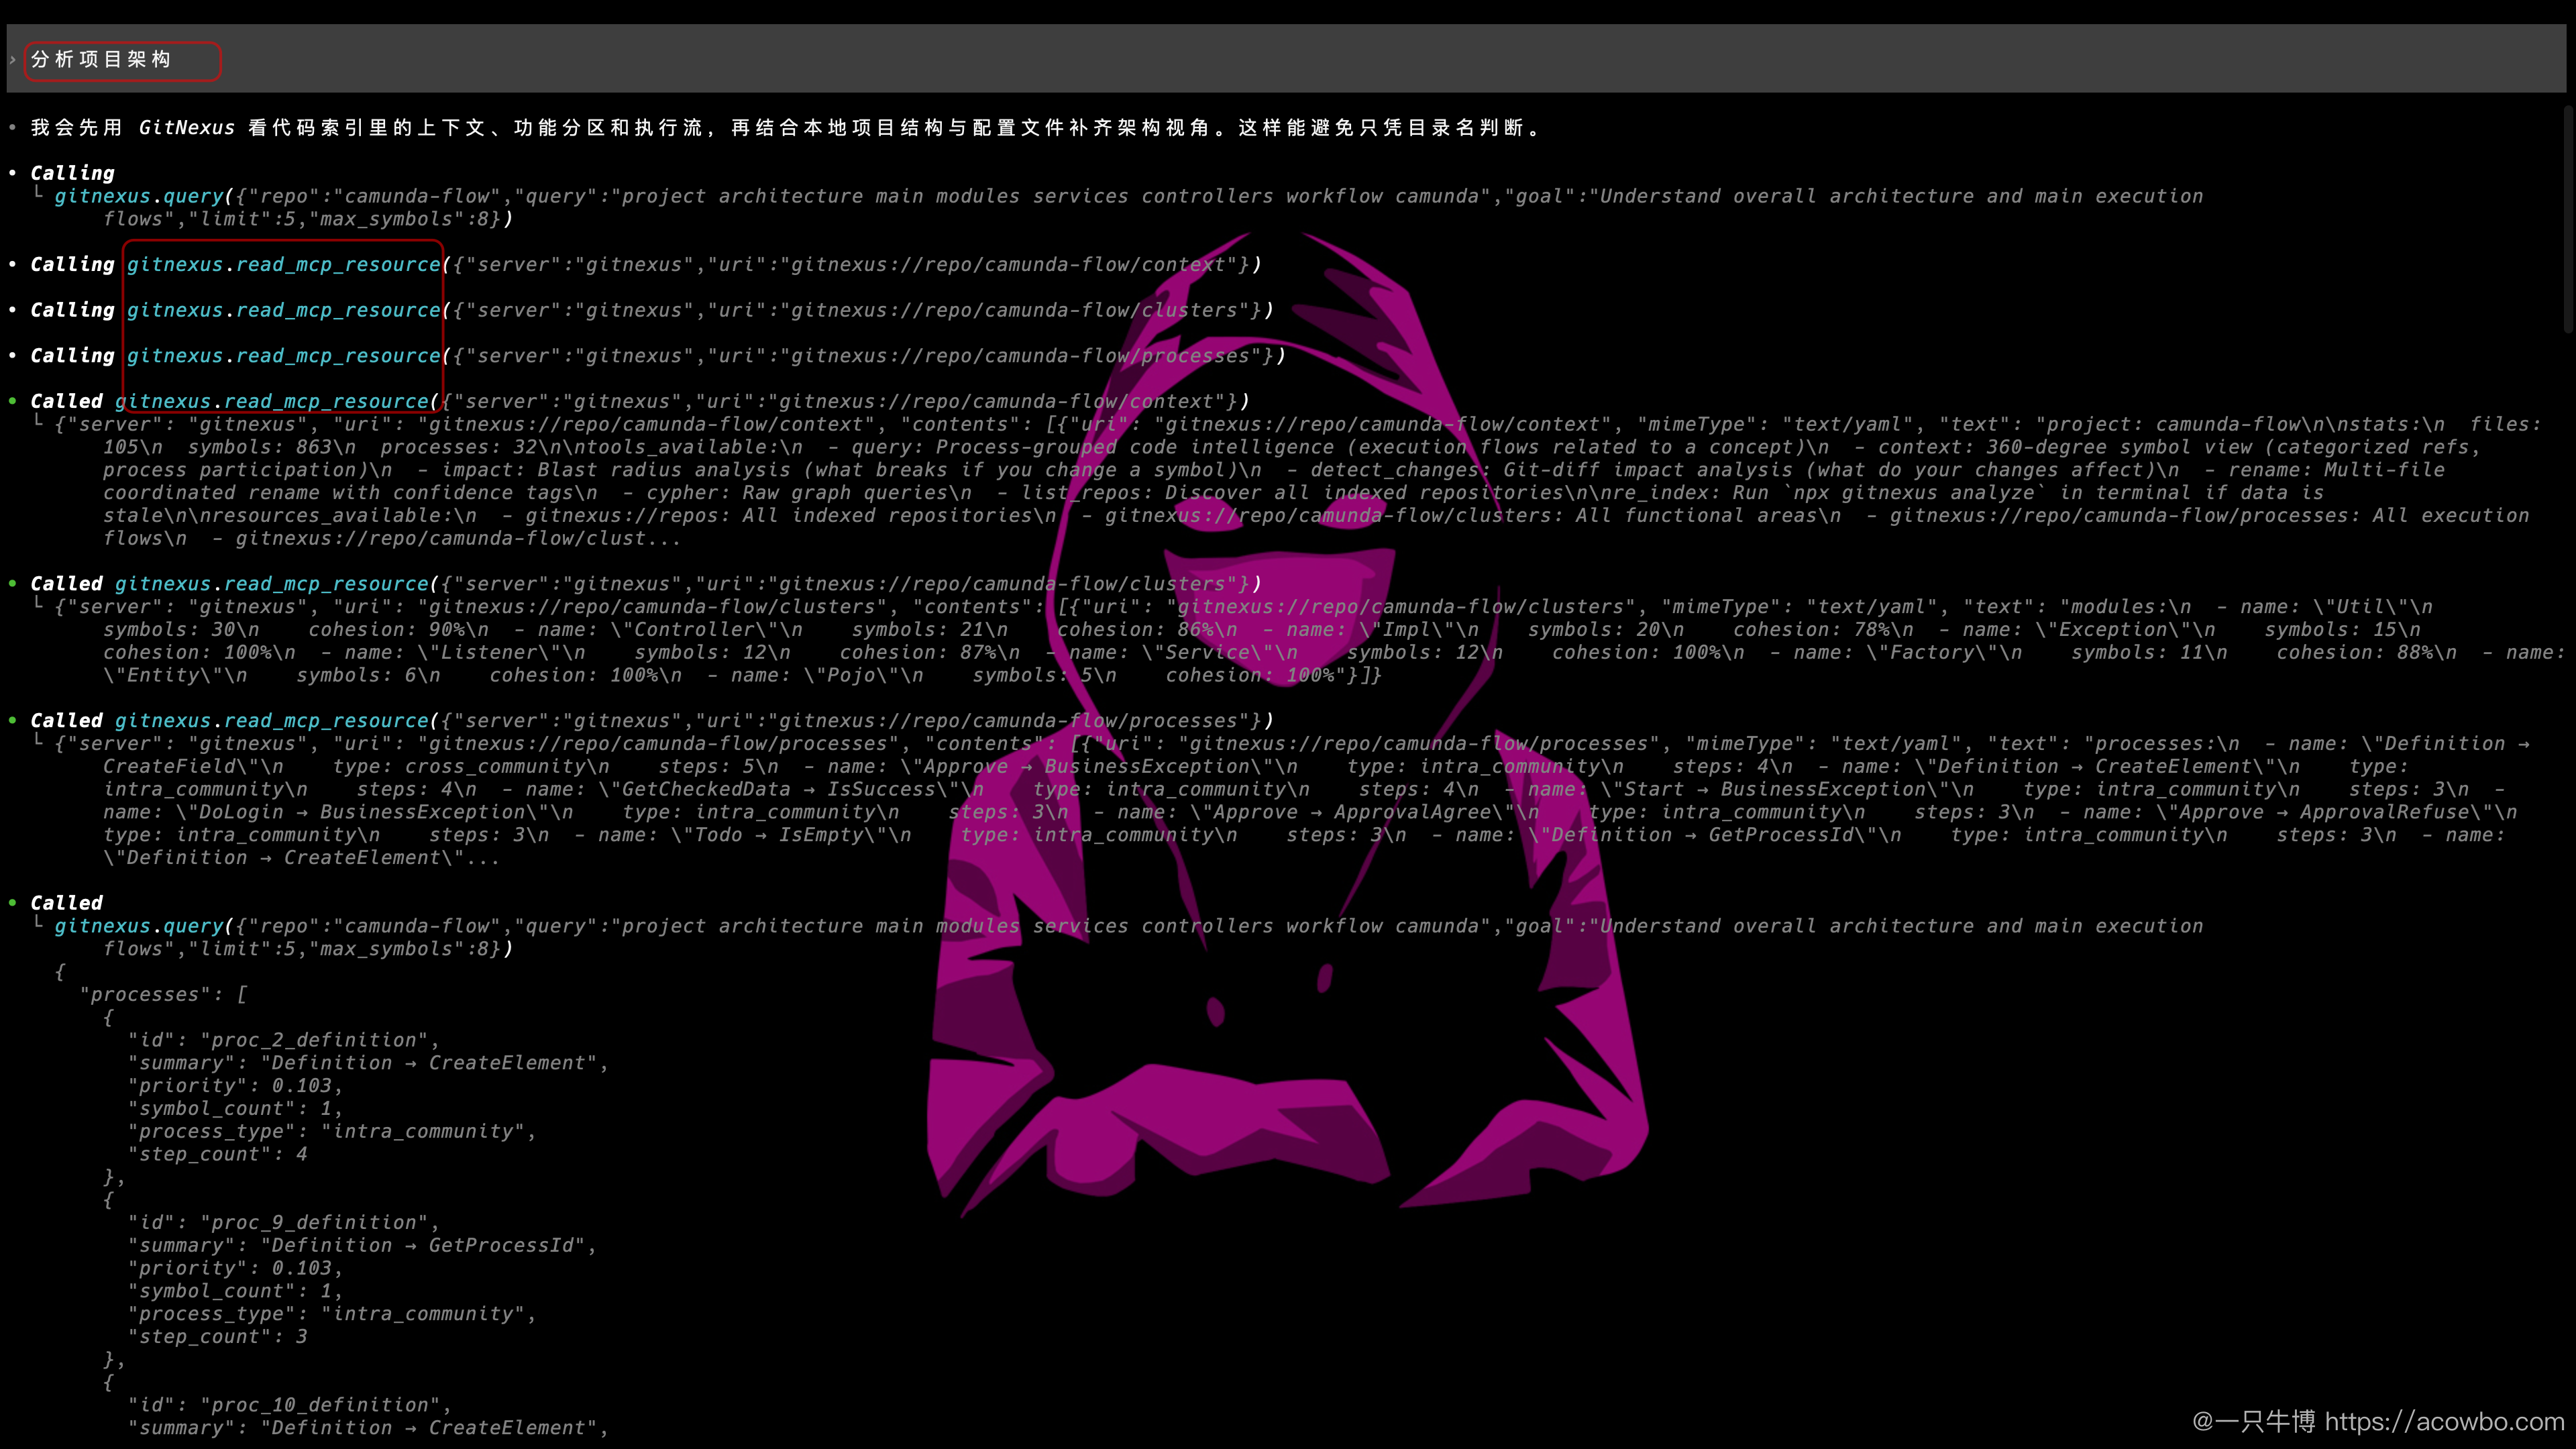Click Calling read_mcp_resource with processes uri
The height and width of the screenshot is (1449, 2576).
coord(658,355)
